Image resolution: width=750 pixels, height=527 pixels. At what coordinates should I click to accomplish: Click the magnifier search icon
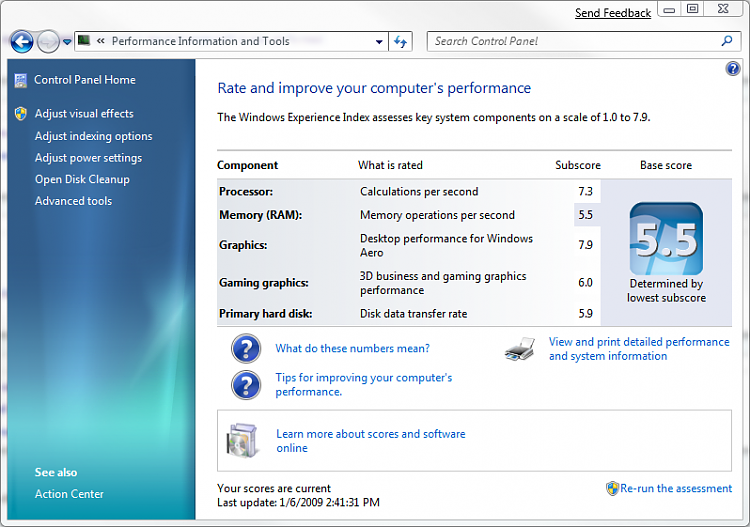pos(727,41)
